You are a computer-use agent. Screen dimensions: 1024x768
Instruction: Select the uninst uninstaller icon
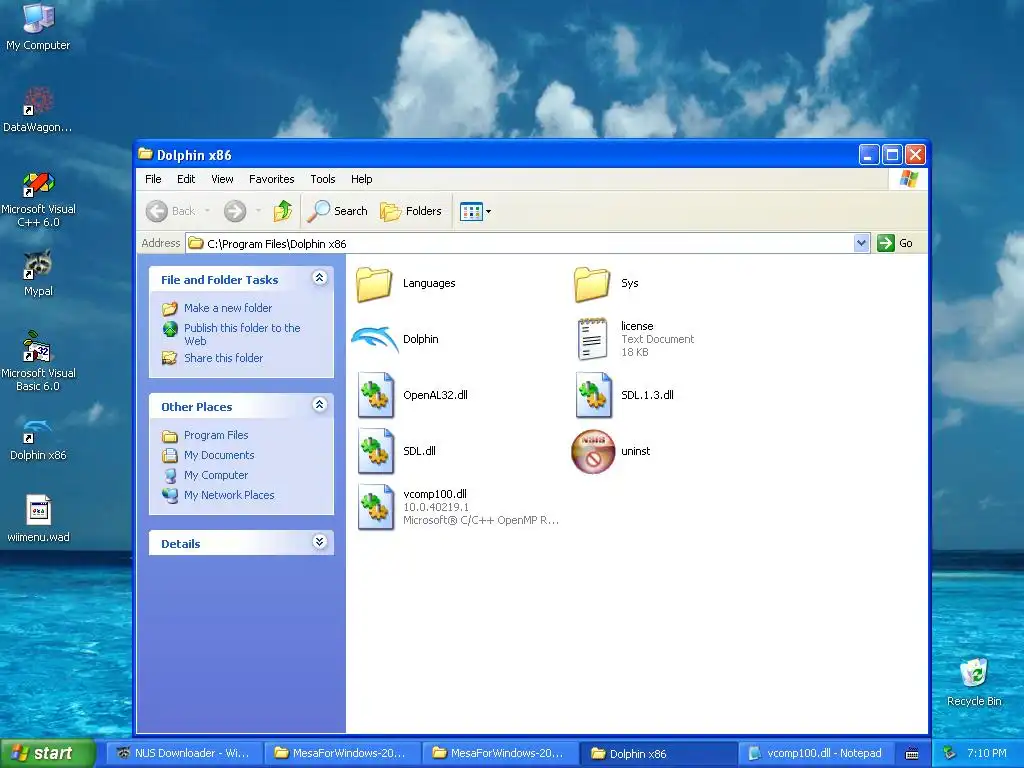[593, 451]
